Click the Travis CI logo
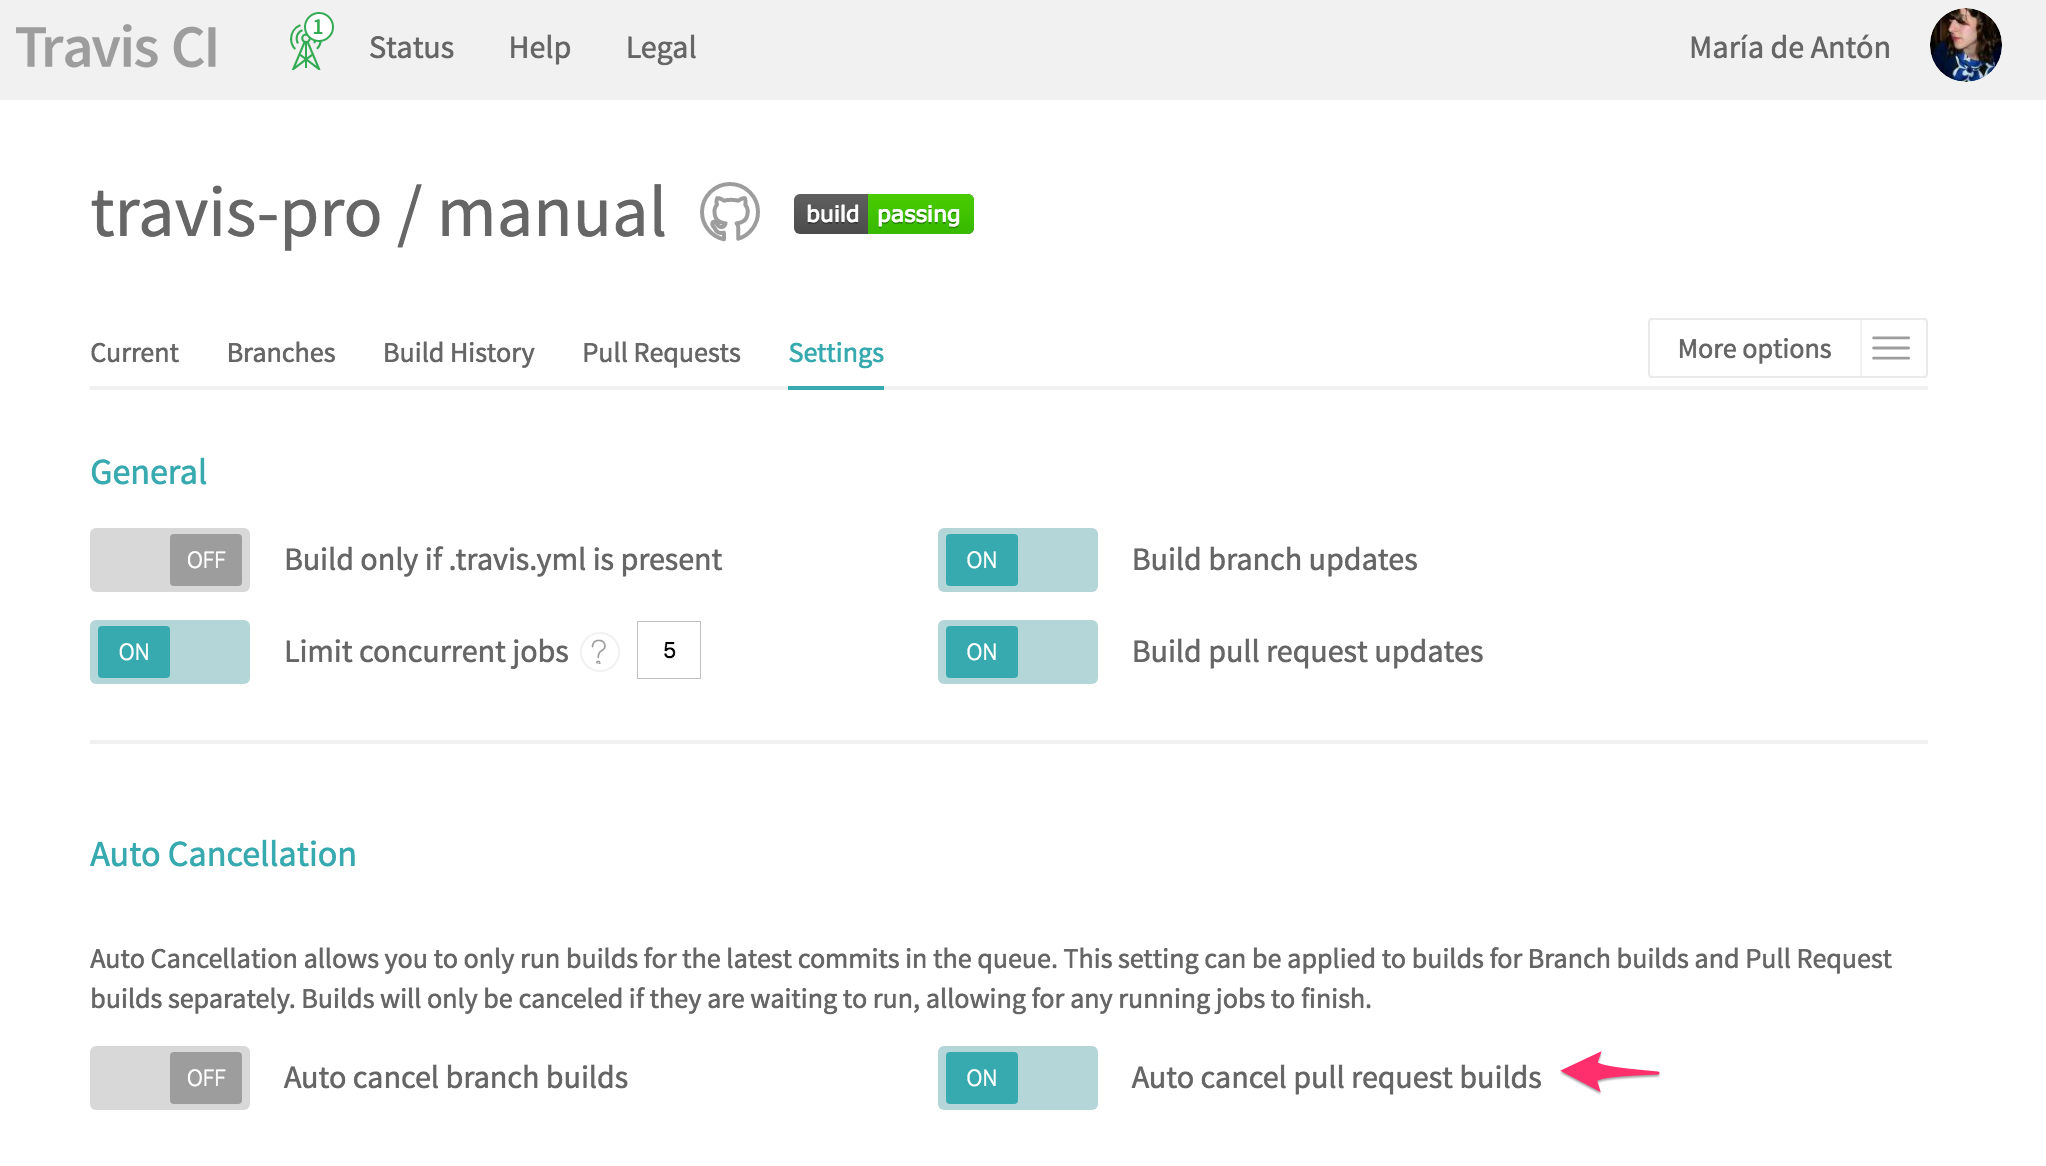2046x1166 pixels. pyautogui.click(x=117, y=48)
